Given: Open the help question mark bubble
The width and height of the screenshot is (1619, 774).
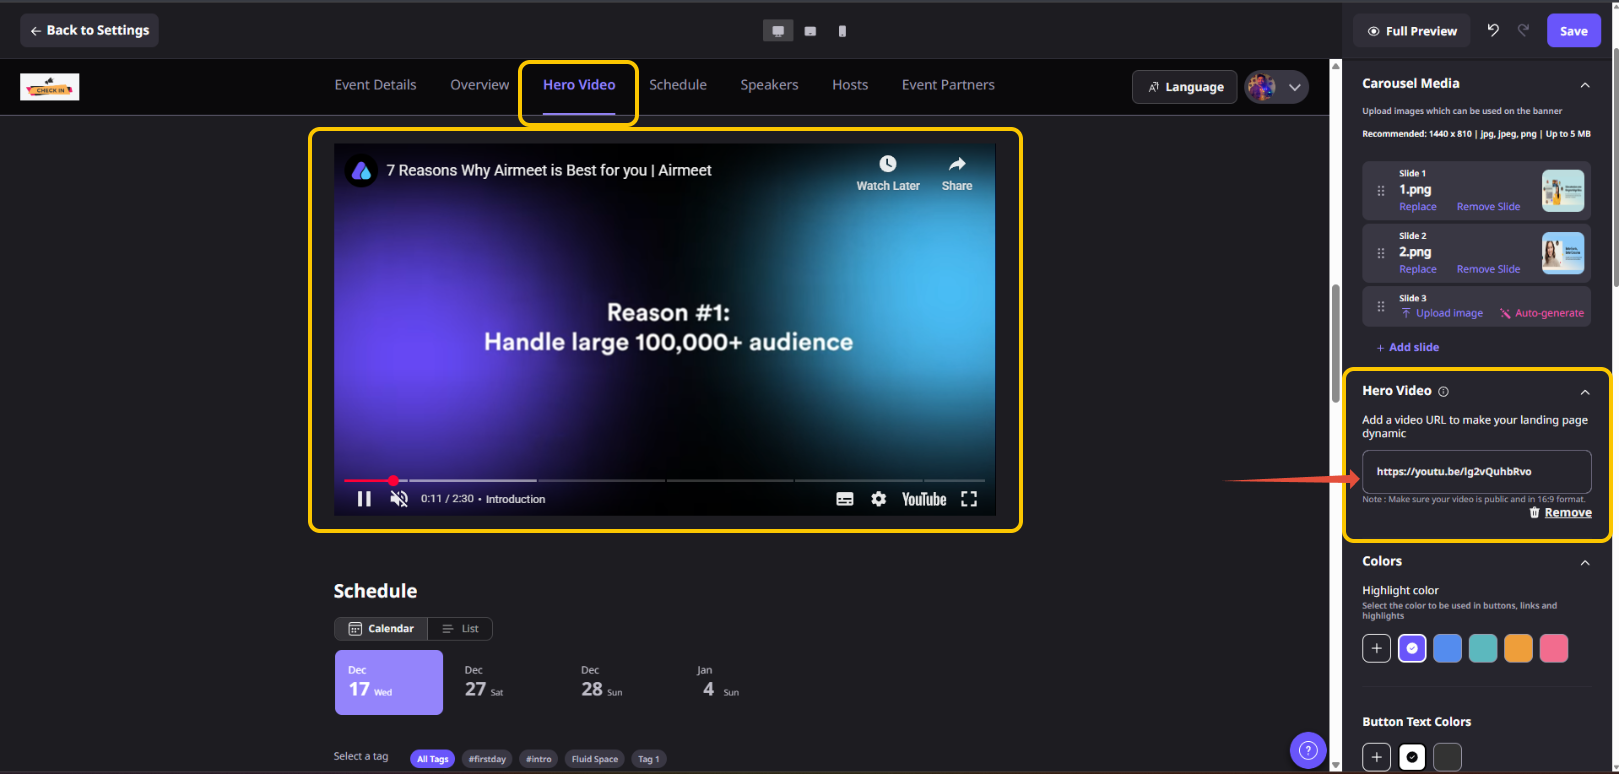Looking at the screenshot, I should point(1308,750).
